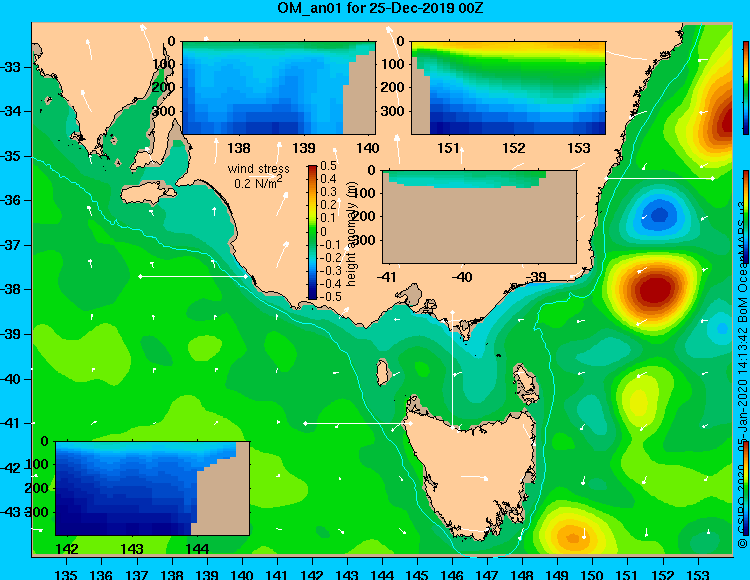Viewport: 750px width, 580px height.
Task: Click the dark red warm eddy near 152E 38S
Action: tap(653, 289)
